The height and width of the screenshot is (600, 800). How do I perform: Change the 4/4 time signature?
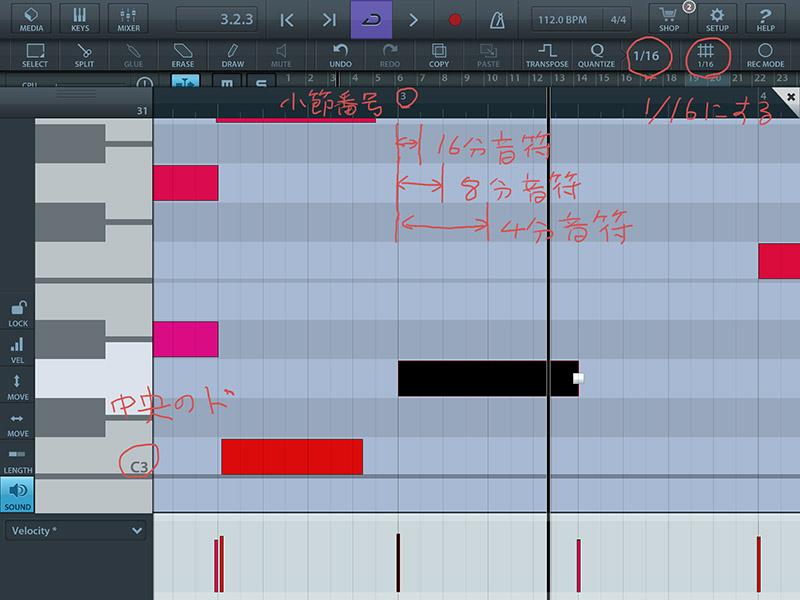(x=618, y=20)
